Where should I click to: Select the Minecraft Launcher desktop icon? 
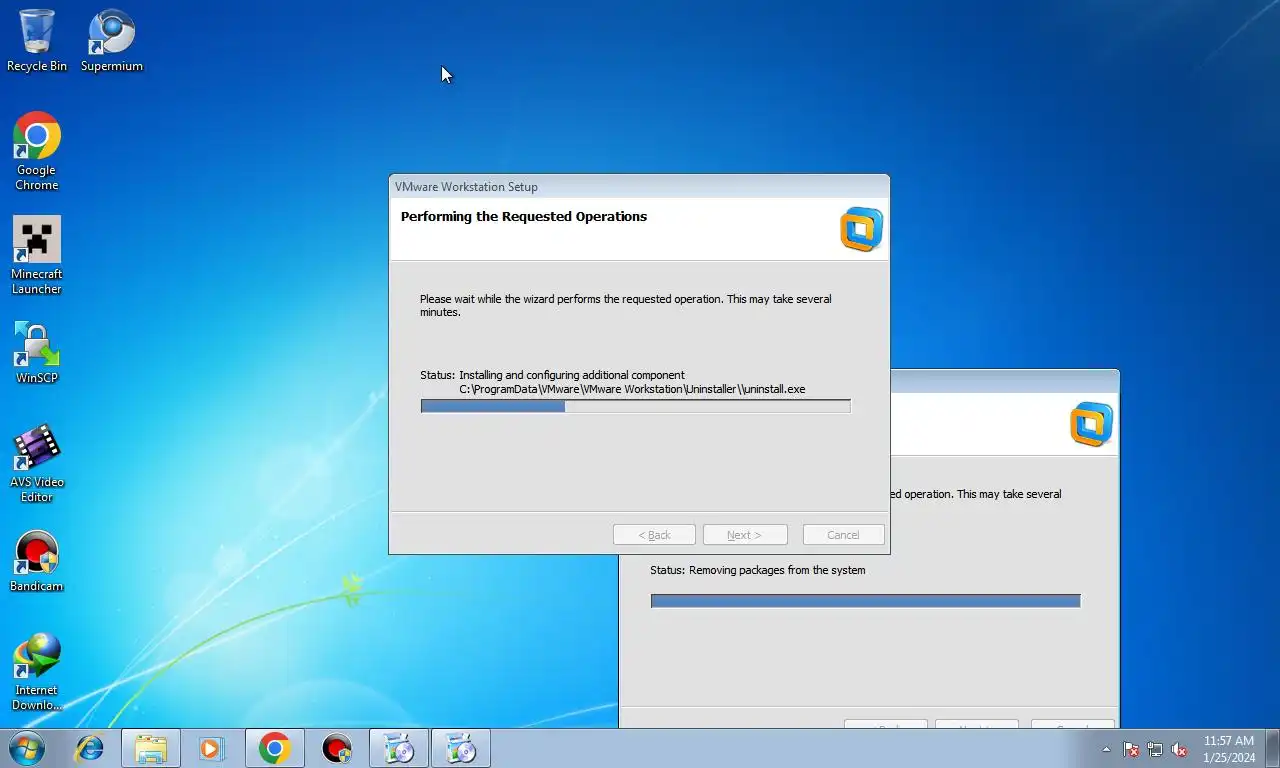tap(37, 255)
